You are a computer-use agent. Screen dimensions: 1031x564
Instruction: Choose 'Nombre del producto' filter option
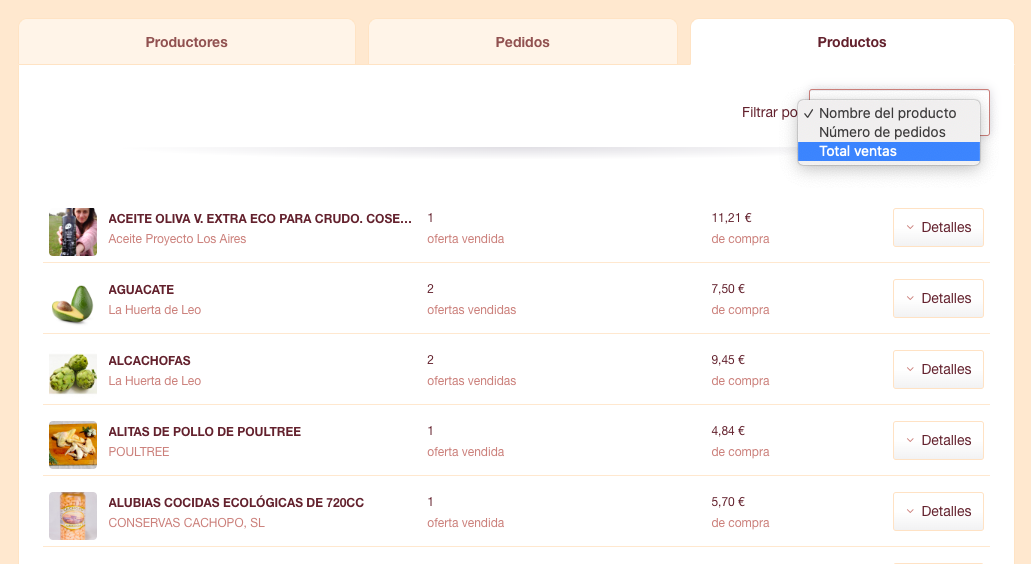[888, 113]
